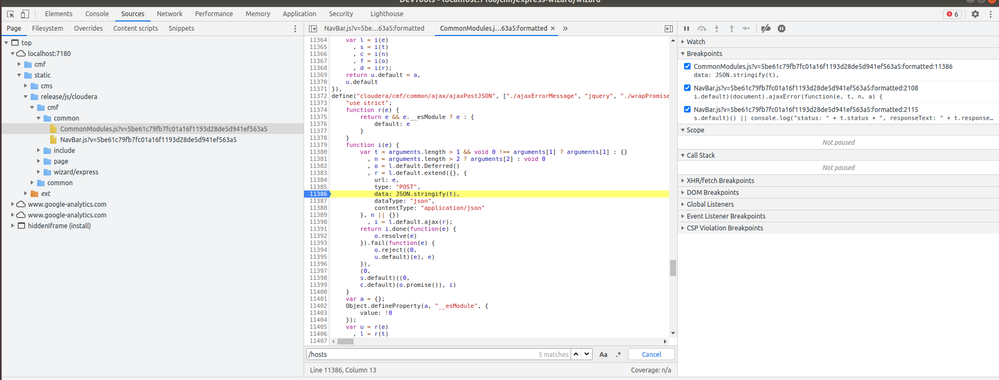Collapse the localhost:7180 tree node

(13, 54)
